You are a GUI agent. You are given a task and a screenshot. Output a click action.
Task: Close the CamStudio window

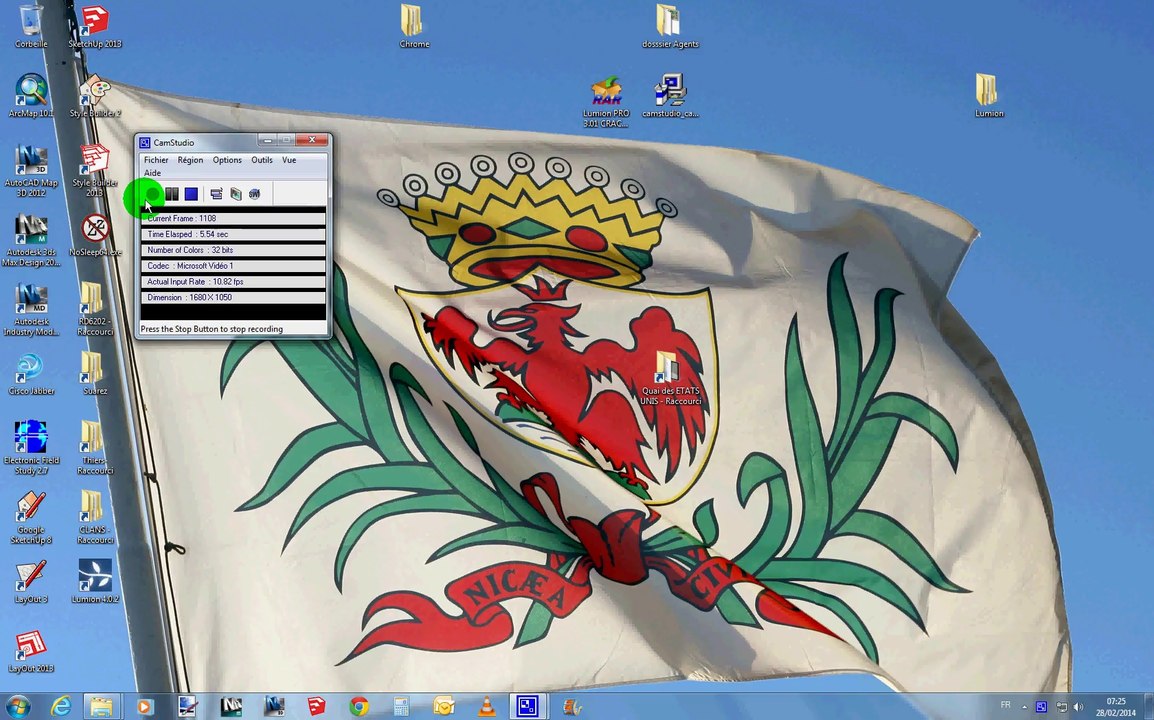click(313, 140)
